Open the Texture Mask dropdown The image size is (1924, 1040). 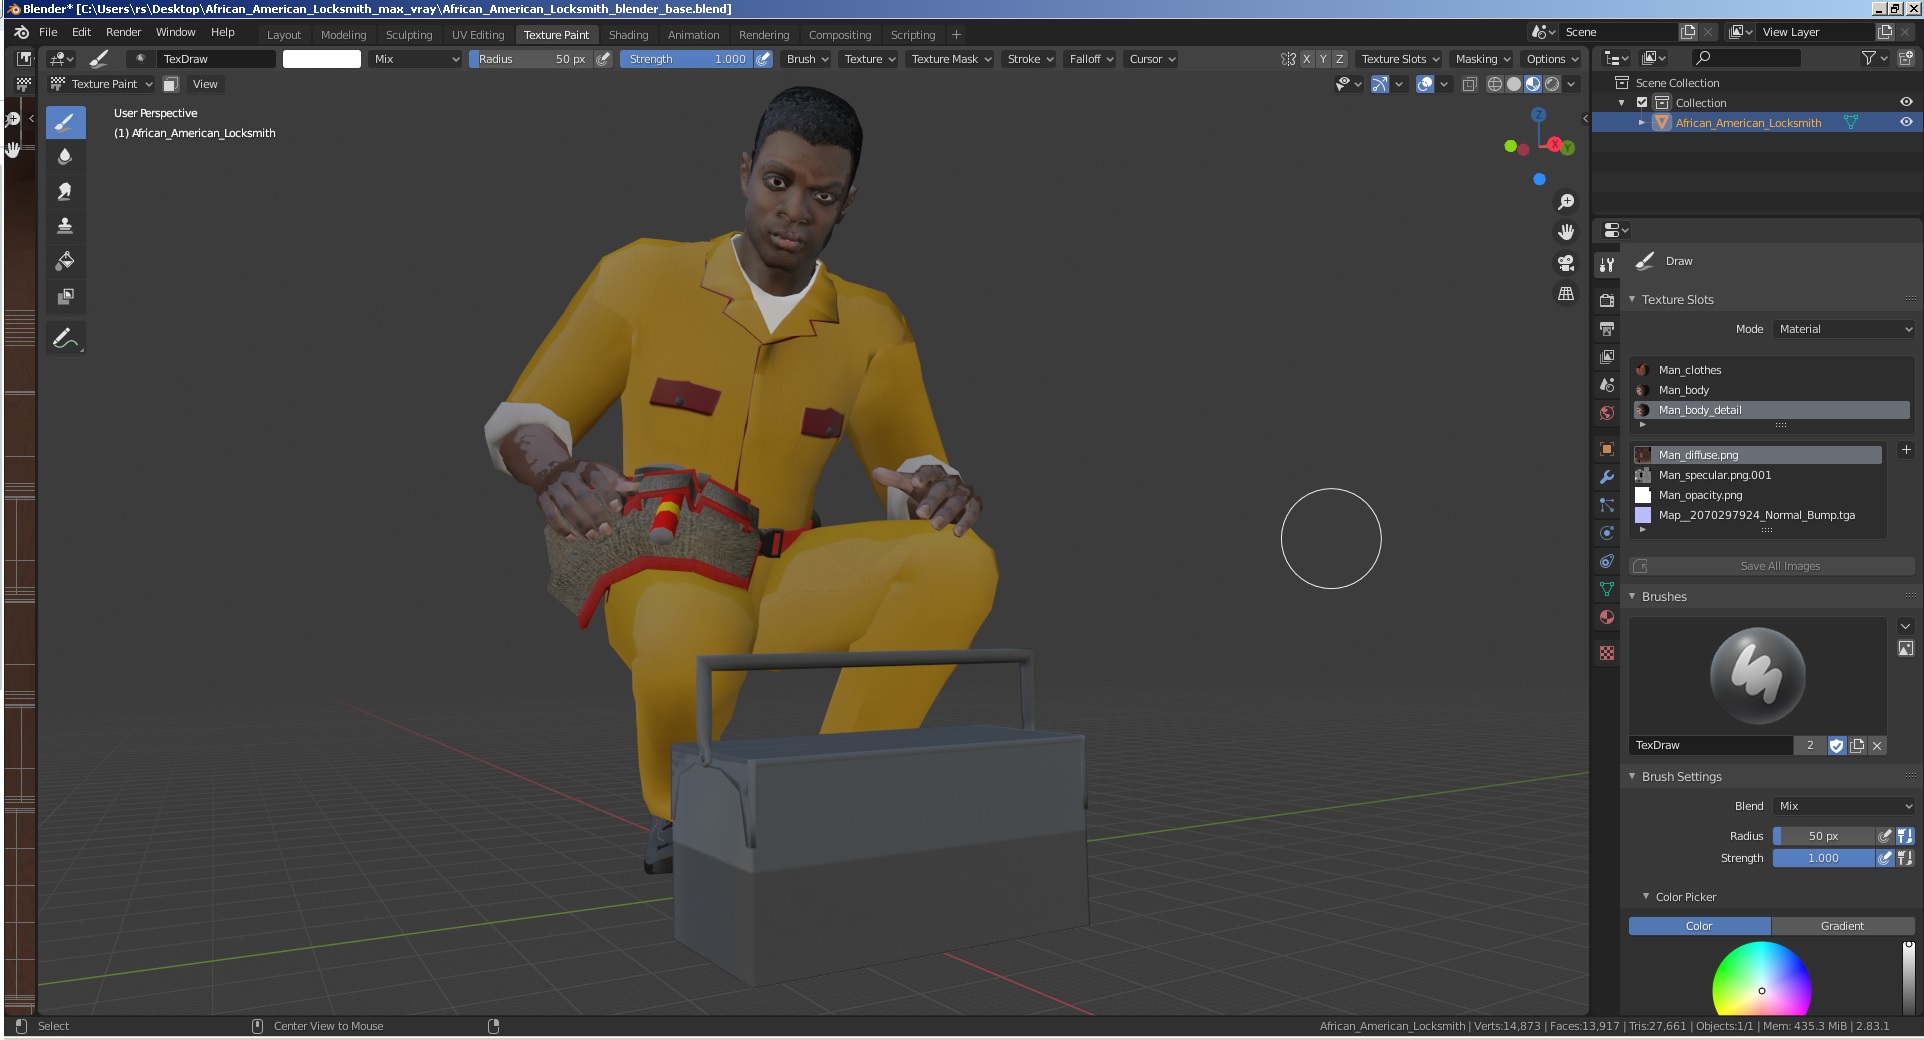click(950, 59)
